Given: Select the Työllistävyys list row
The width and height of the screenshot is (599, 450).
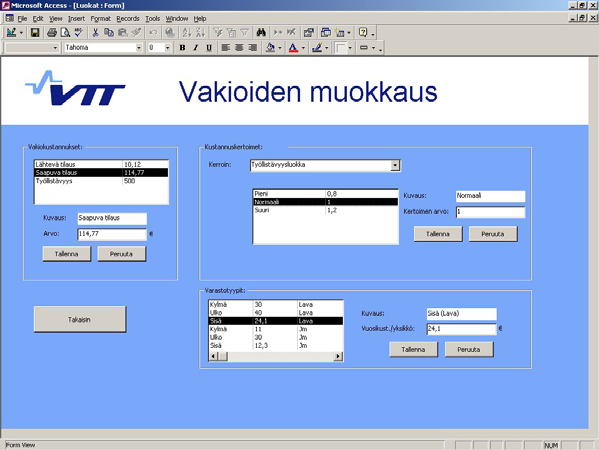Looking at the screenshot, I should (x=101, y=181).
